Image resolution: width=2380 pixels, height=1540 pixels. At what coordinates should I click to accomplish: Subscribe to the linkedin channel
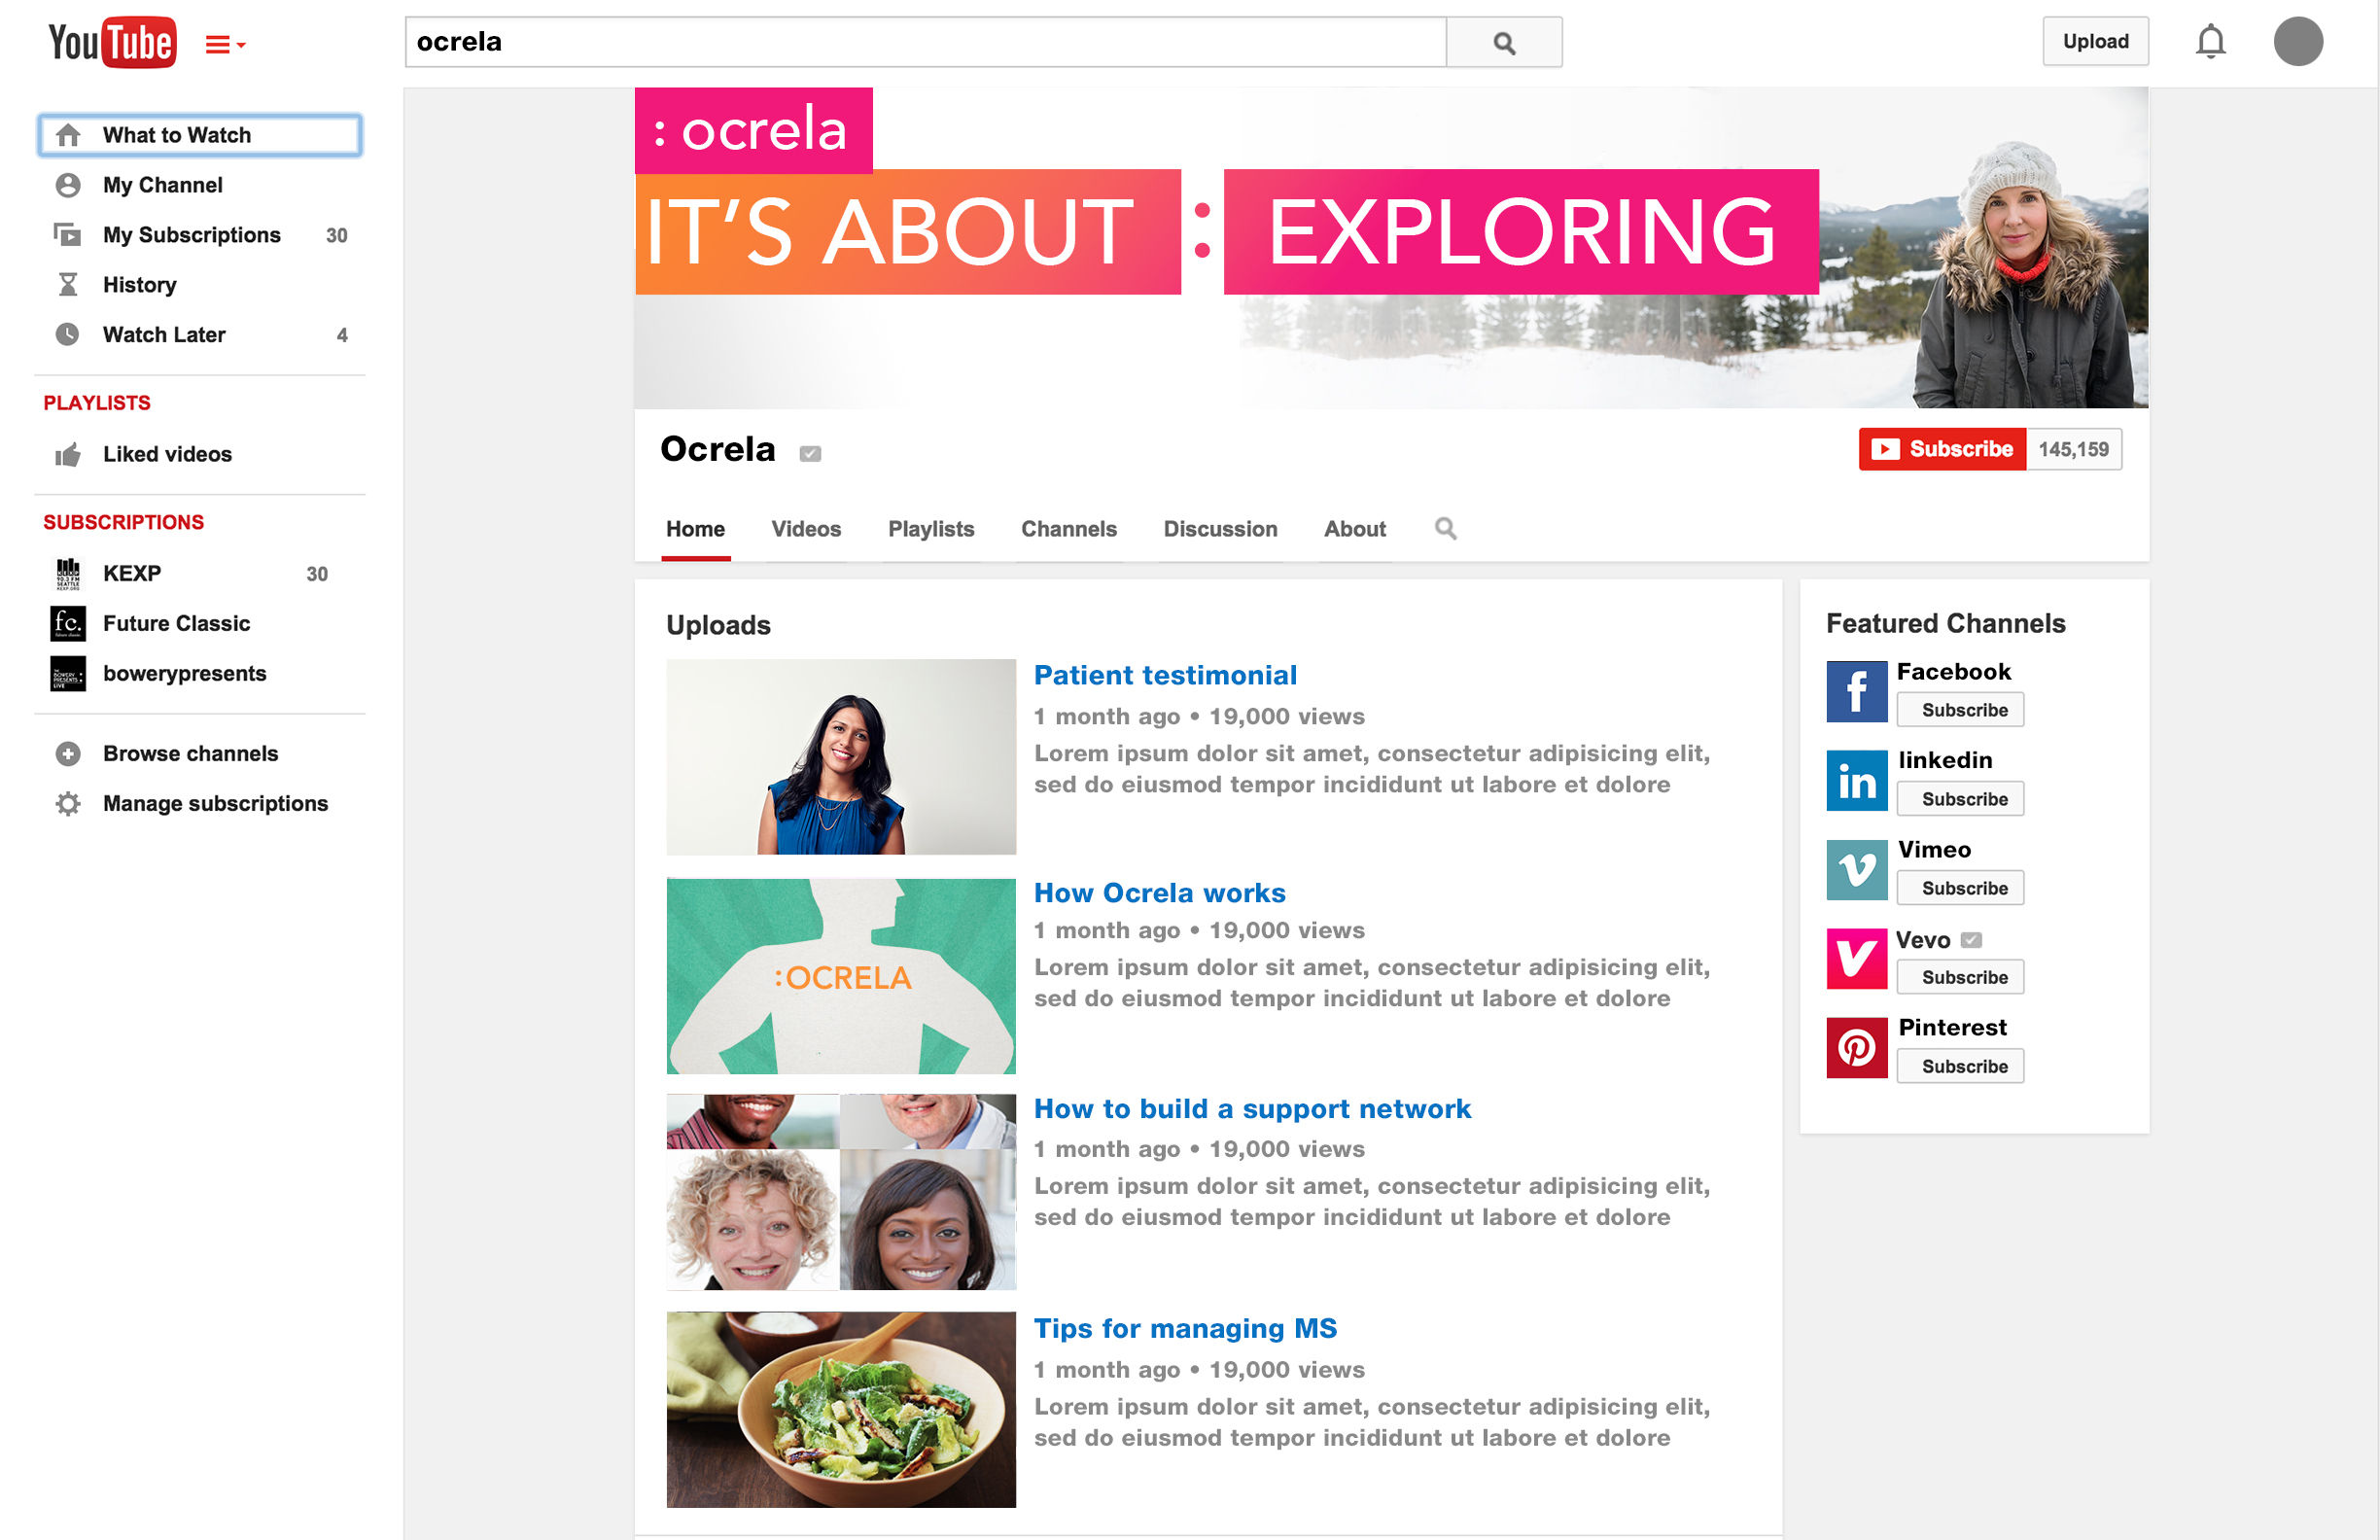[x=1960, y=799]
